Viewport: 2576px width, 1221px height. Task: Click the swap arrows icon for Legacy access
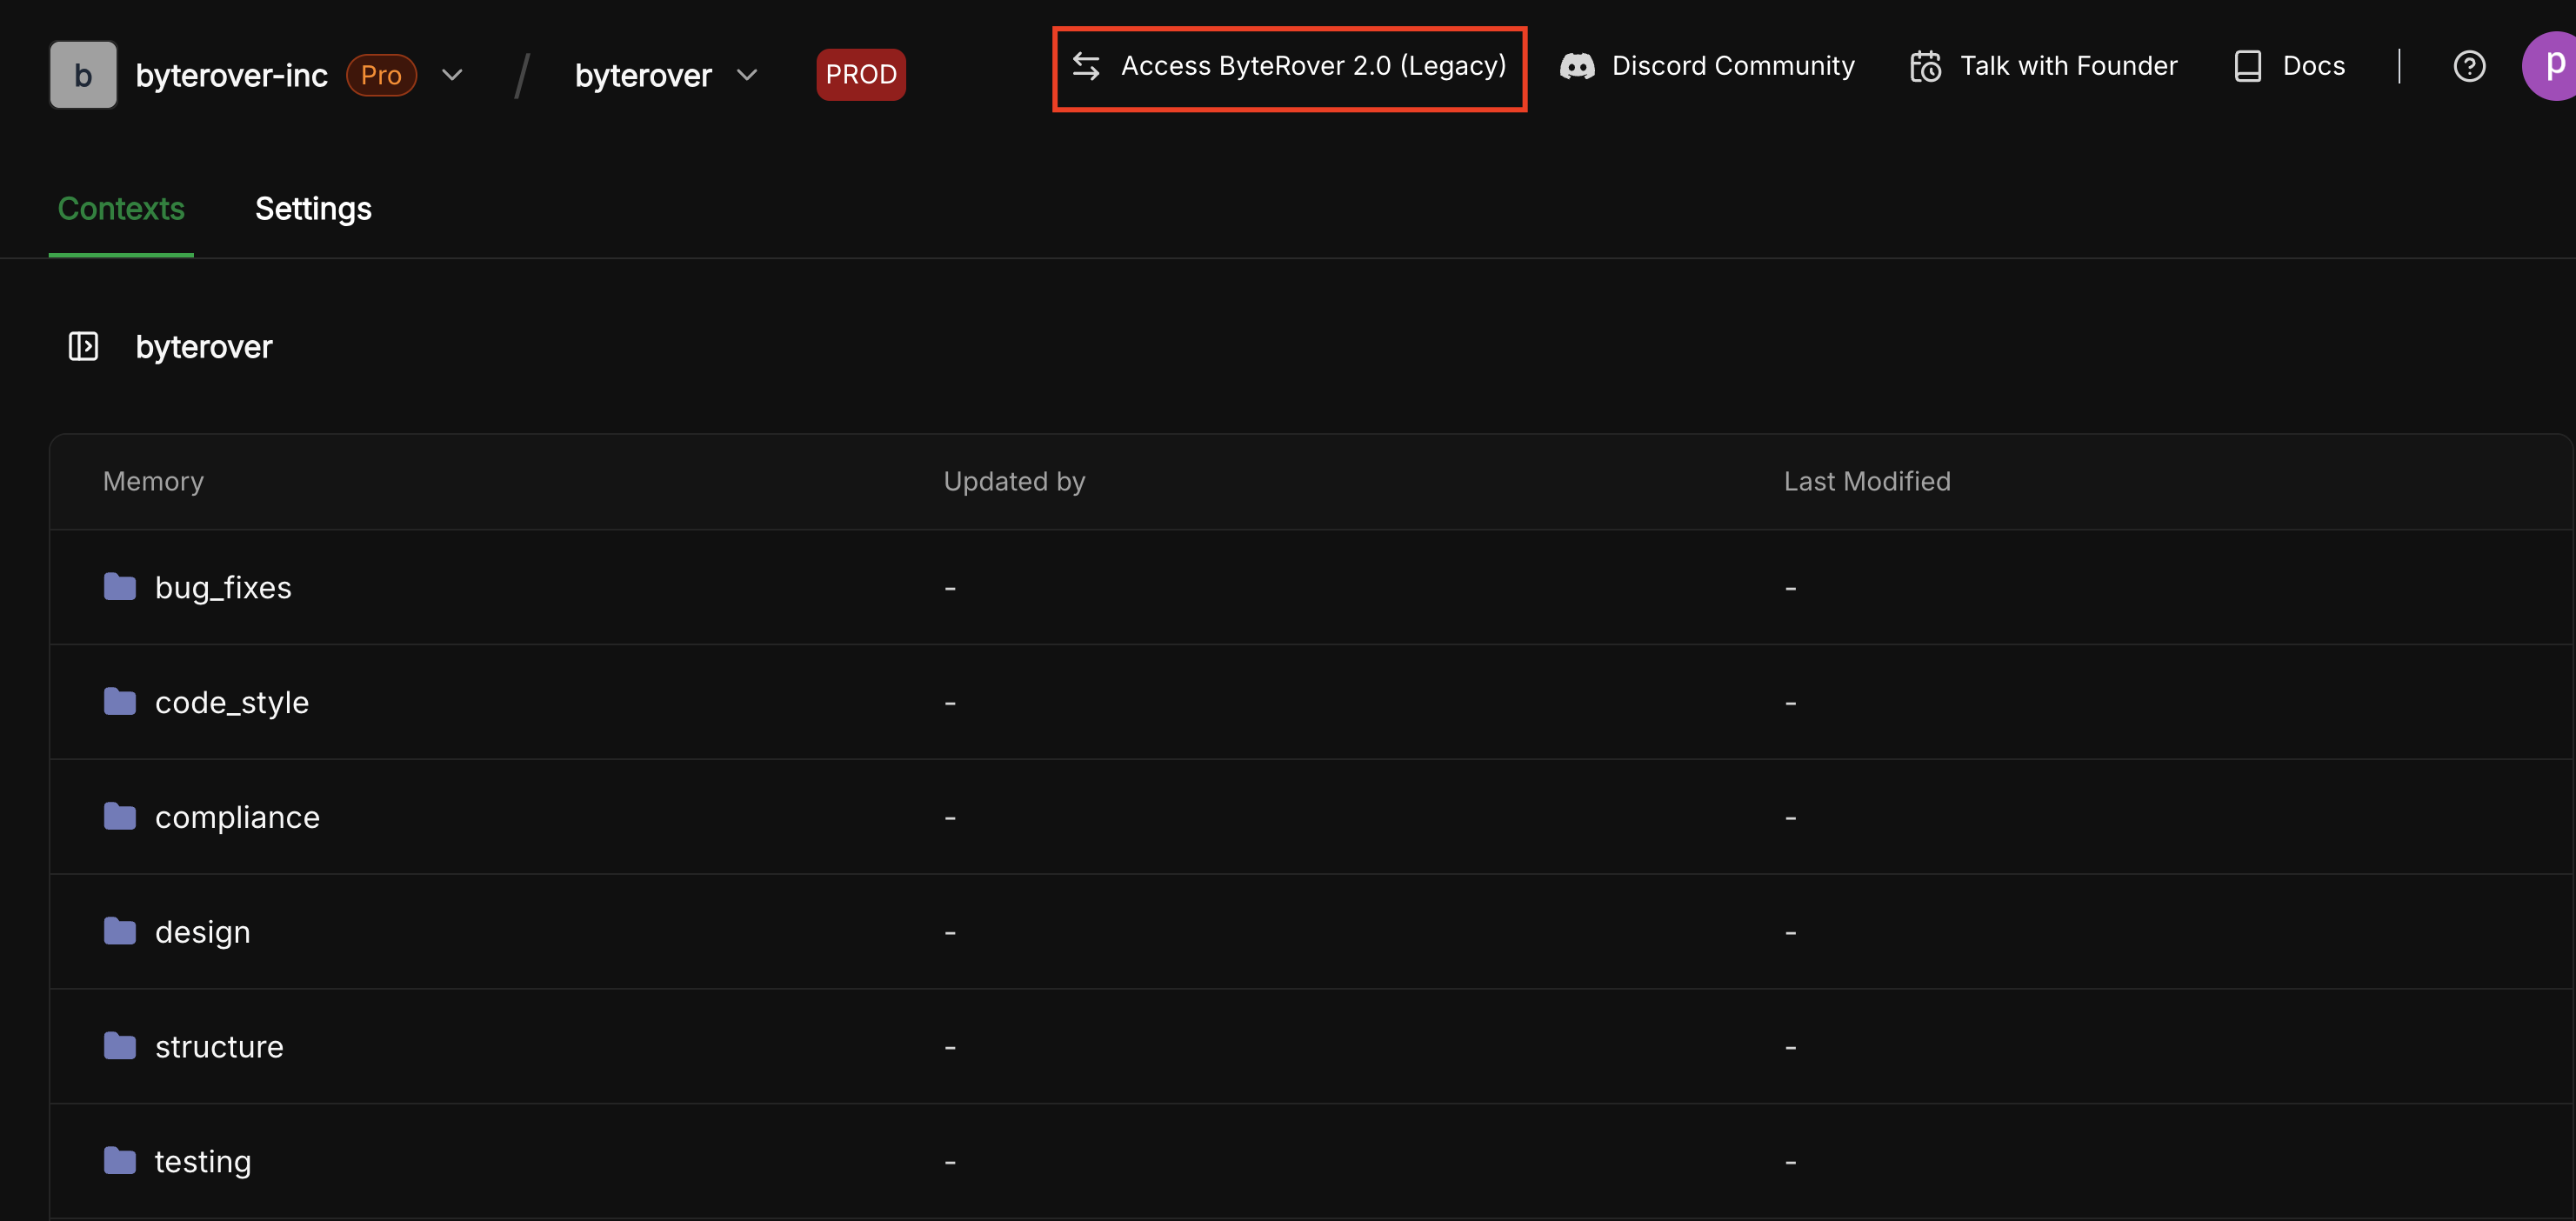click(x=1086, y=66)
